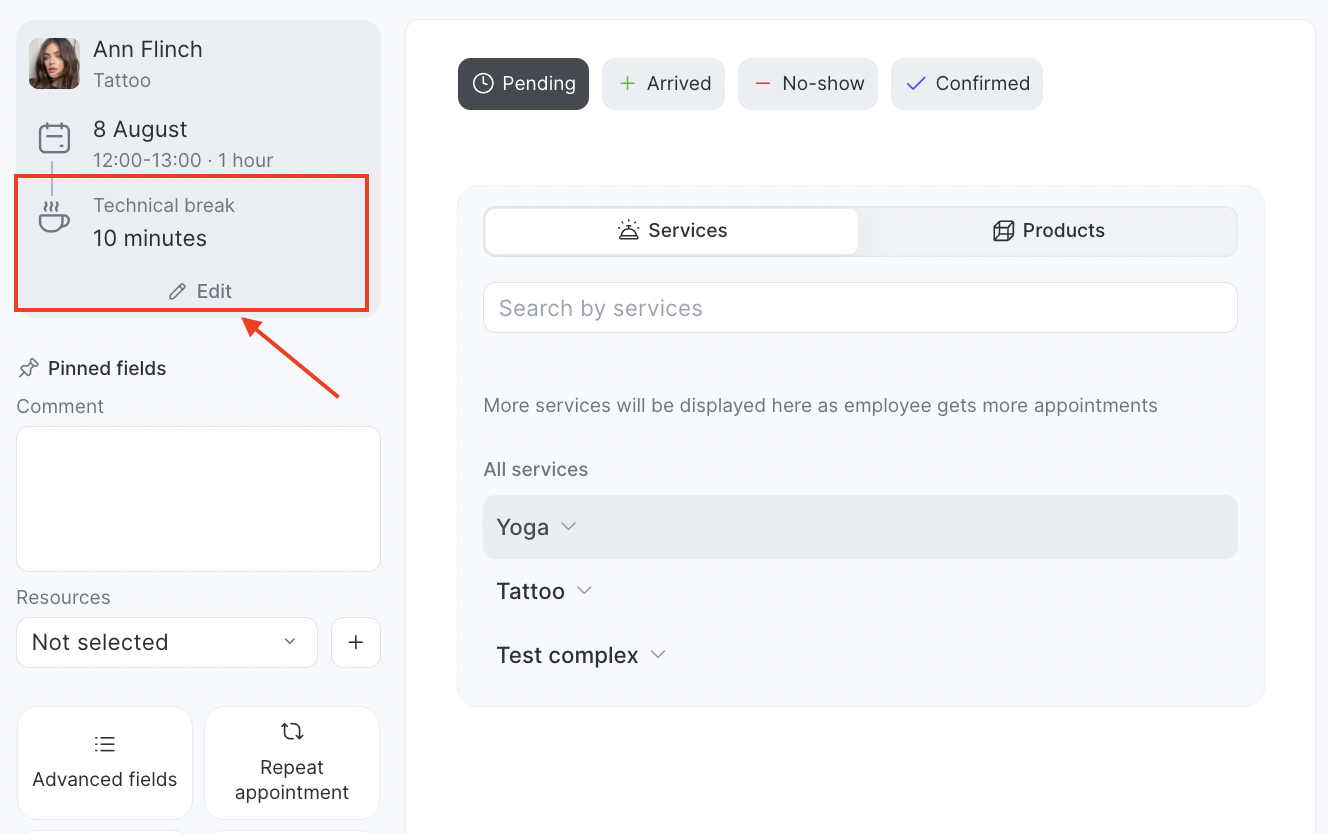Expand the Yoga service category

click(537, 527)
